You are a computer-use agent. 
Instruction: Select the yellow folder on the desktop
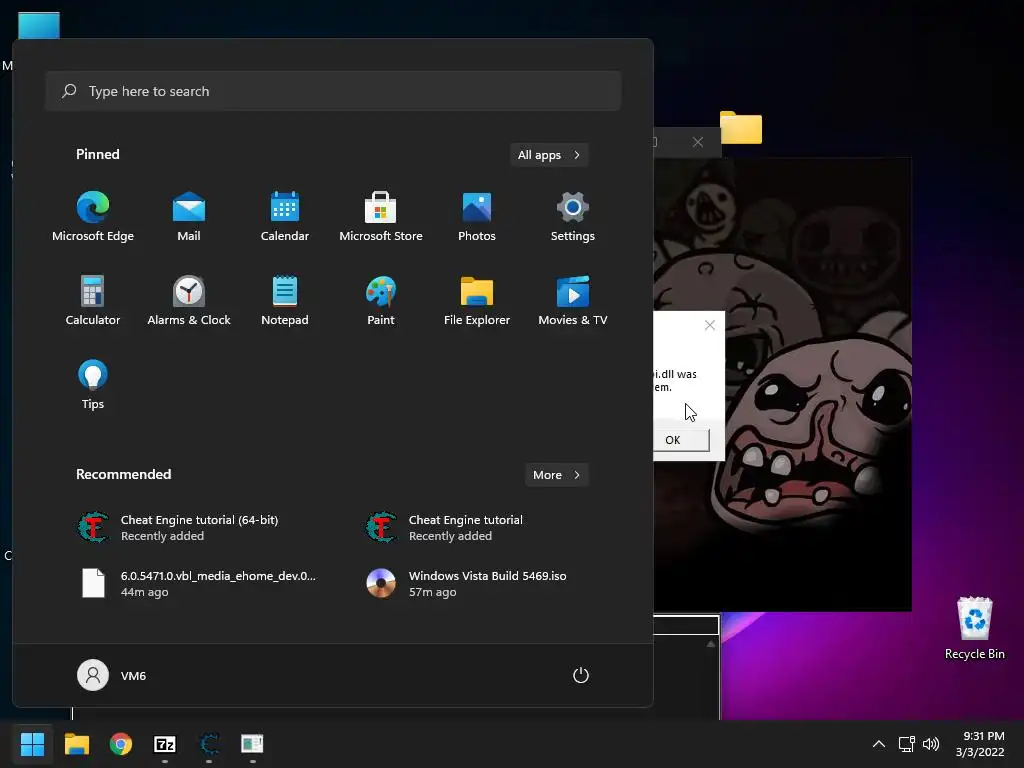click(x=741, y=127)
